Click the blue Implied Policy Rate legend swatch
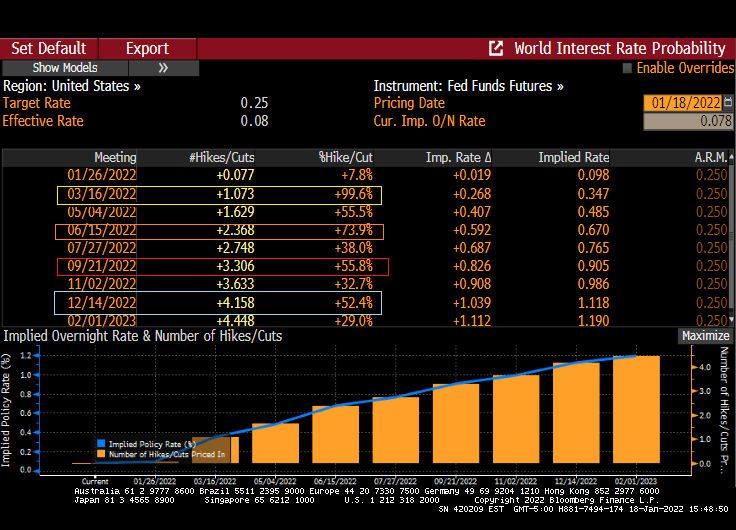This screenshot has height=530, width=736. point(100,443)
